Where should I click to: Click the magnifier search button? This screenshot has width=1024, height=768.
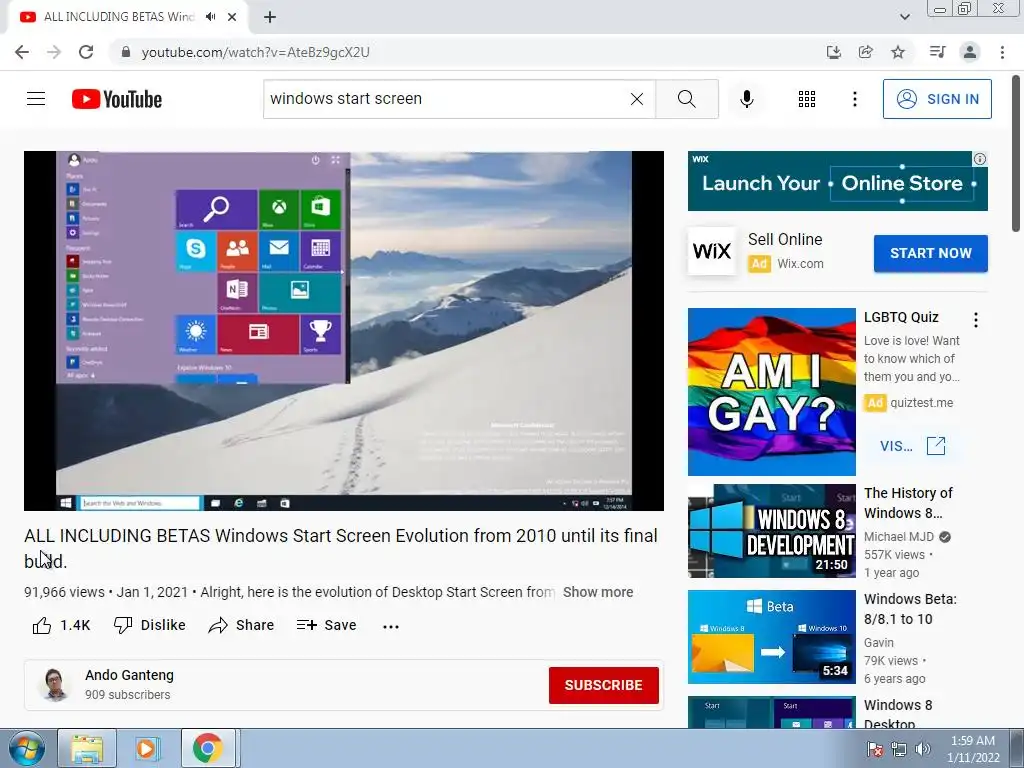(686, 99)
